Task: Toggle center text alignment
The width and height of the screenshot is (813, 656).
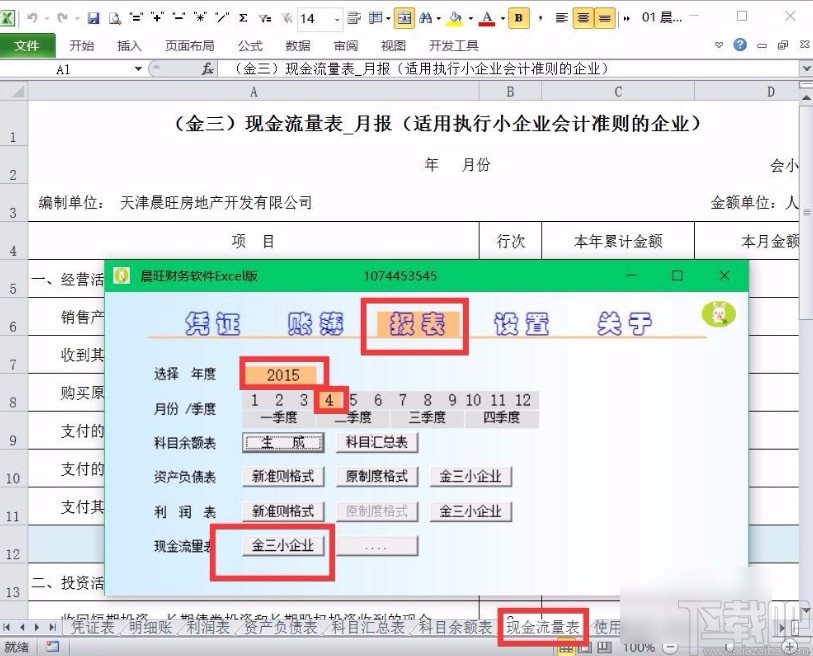Action: click(x=585, y=17)
